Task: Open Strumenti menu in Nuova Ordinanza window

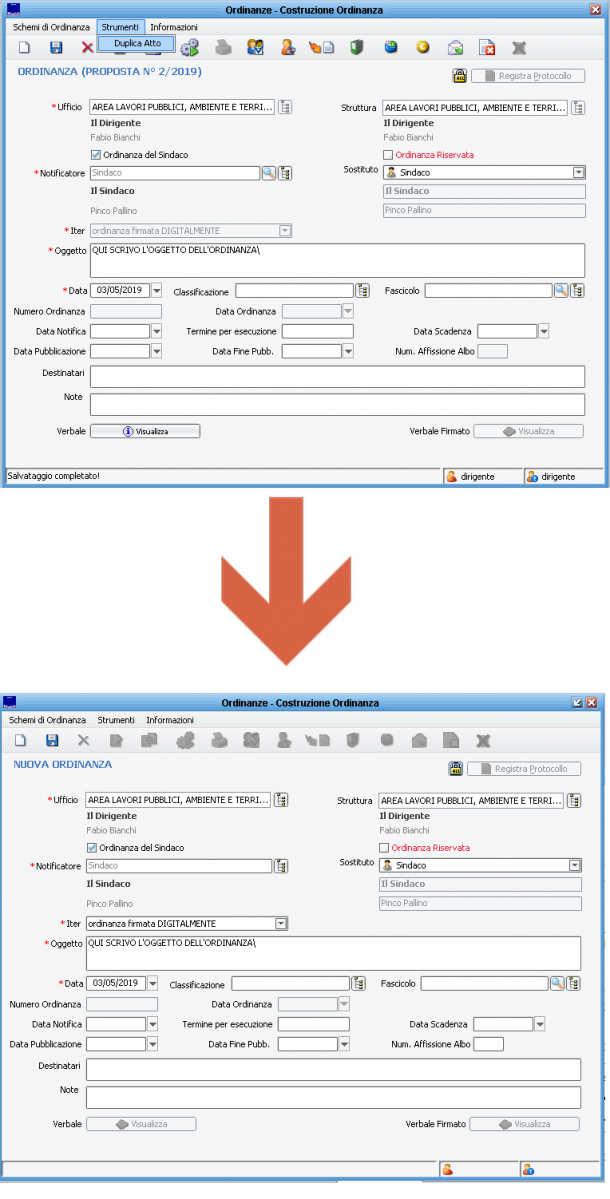Action: [x=116, y=720]
